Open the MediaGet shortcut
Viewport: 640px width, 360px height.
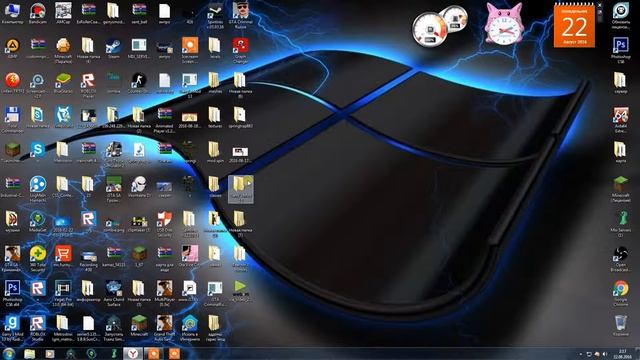[38, 222]
